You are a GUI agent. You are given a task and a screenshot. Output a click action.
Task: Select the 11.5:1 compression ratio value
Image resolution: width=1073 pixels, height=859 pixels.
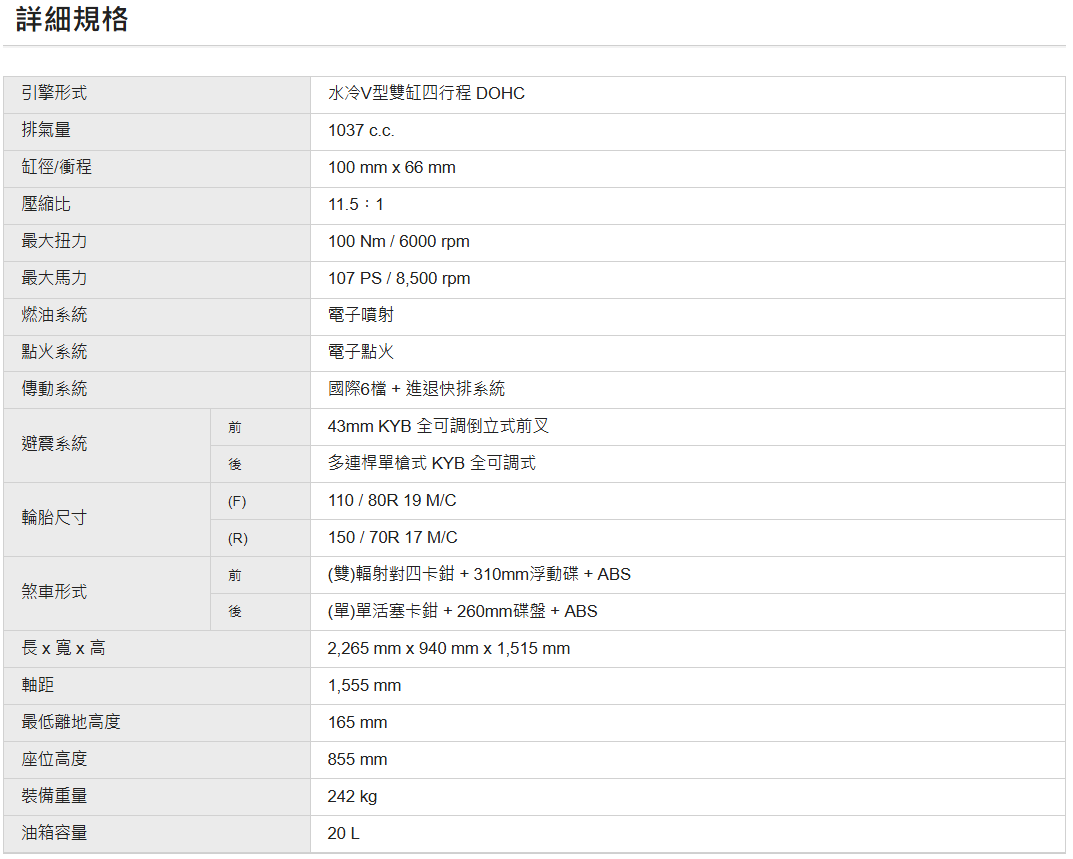point(355,205)
